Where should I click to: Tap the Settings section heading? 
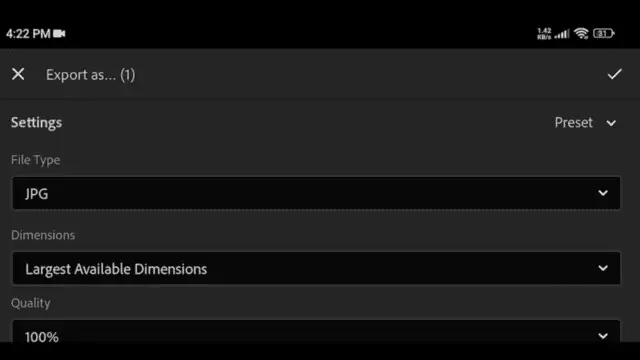coord(36,122)
